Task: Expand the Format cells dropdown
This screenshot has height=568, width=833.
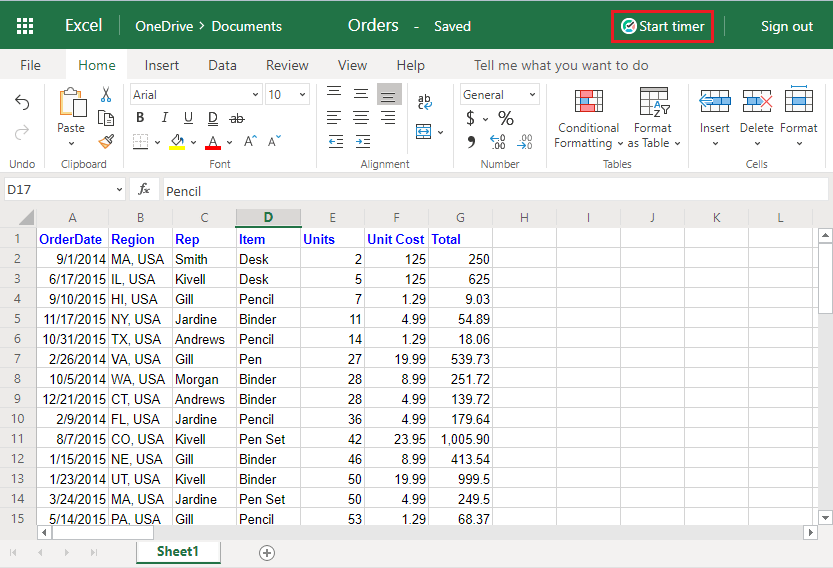Action: [799, 144]
